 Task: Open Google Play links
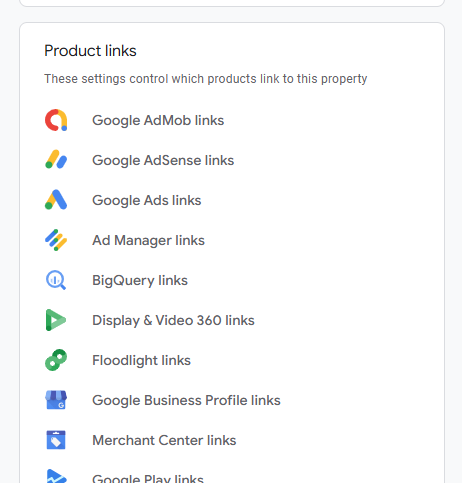point(148,479)
